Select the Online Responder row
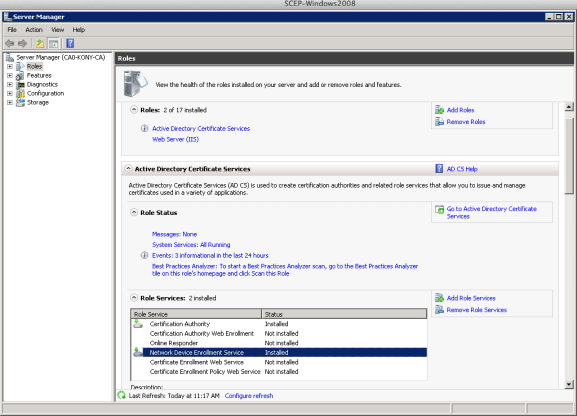This screenshot has width=577, height=416. coord(279,343)
